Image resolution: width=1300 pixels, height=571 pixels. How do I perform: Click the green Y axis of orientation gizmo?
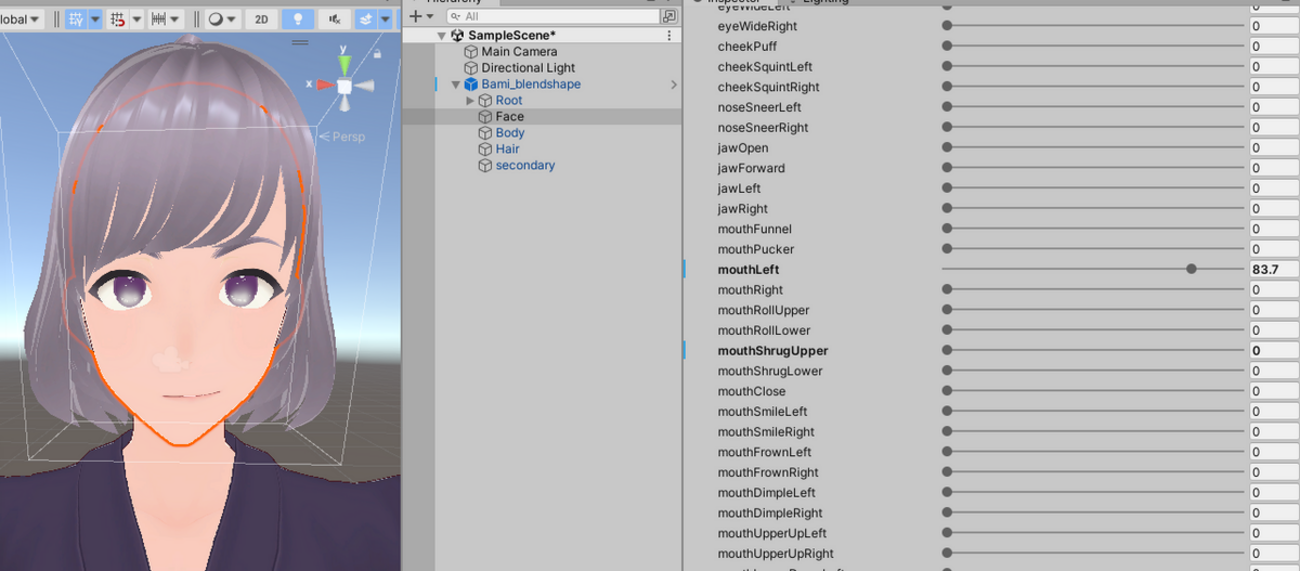(x=344, y=63)
